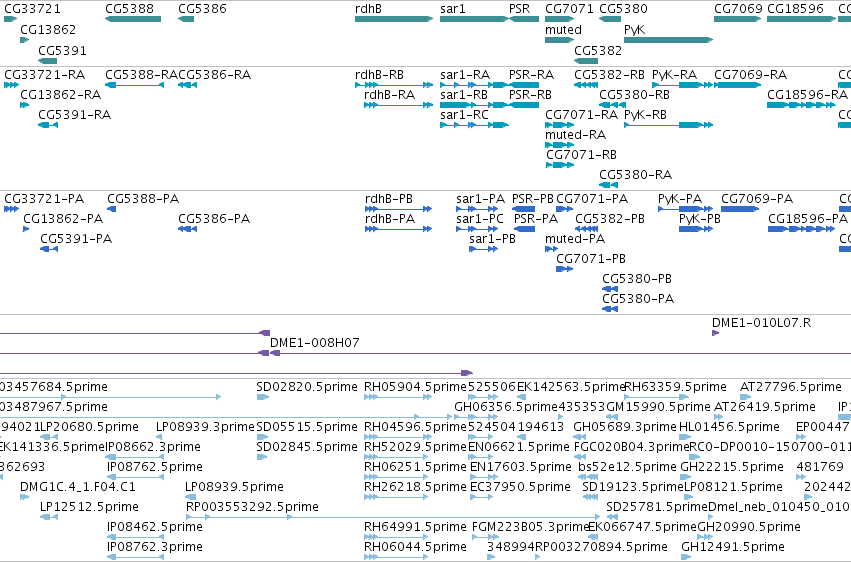Select the DME1-008H07 feature label
The image size is (851, 562).
click(x=315, y=343)
